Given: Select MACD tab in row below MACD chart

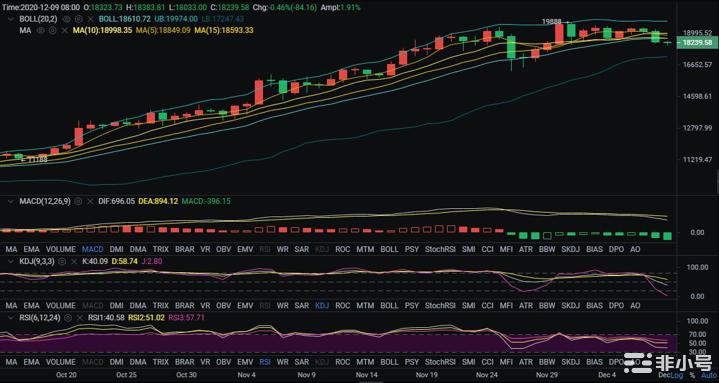Looking at the screenshot, I should 93,250.
